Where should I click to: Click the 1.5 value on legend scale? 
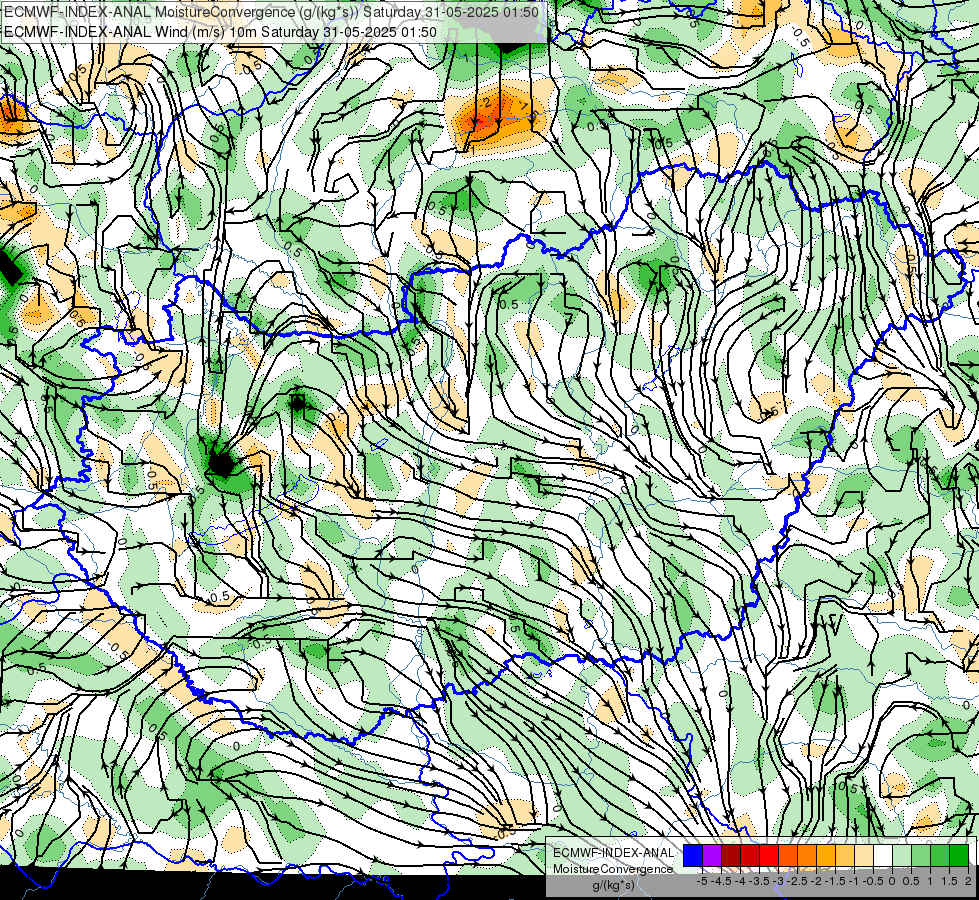click(948, 881)
